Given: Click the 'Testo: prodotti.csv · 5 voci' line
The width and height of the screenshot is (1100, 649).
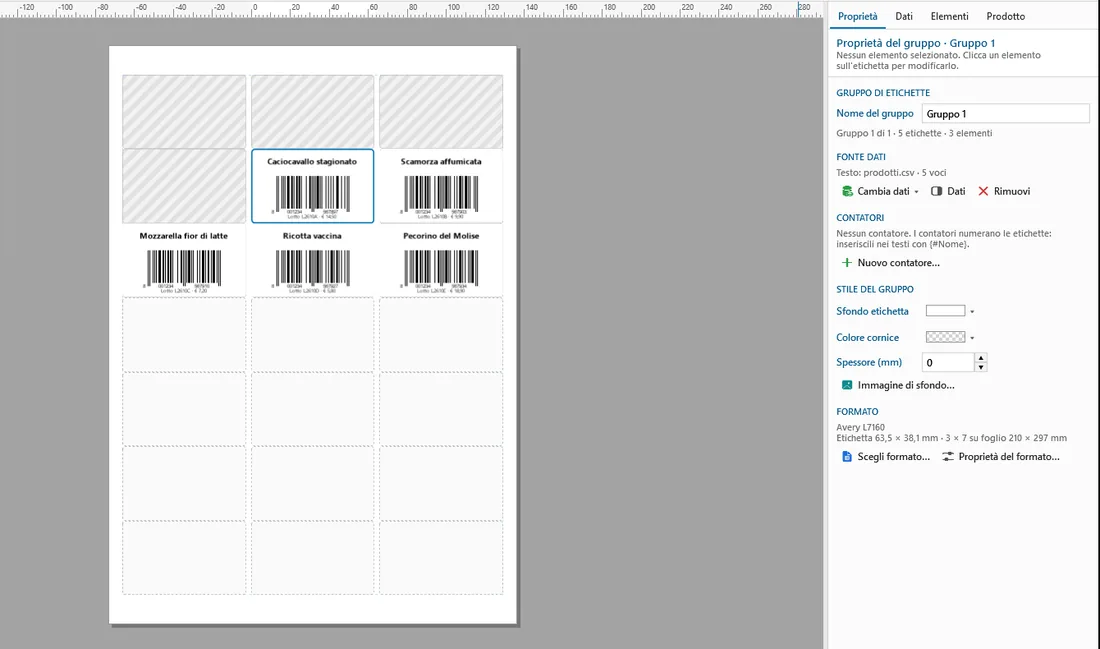Looking at the screenshot, I should 891,173.
